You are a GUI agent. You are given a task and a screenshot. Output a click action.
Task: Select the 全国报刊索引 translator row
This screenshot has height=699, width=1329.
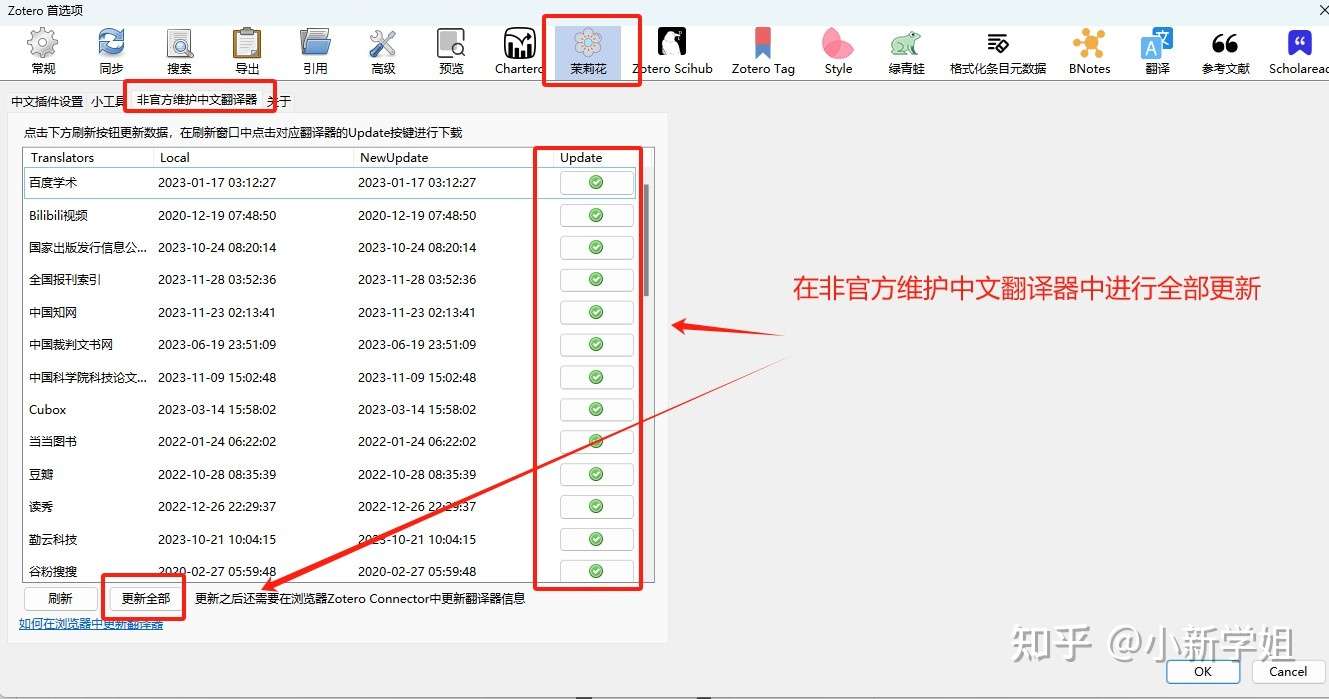click(x=331, y=280)
